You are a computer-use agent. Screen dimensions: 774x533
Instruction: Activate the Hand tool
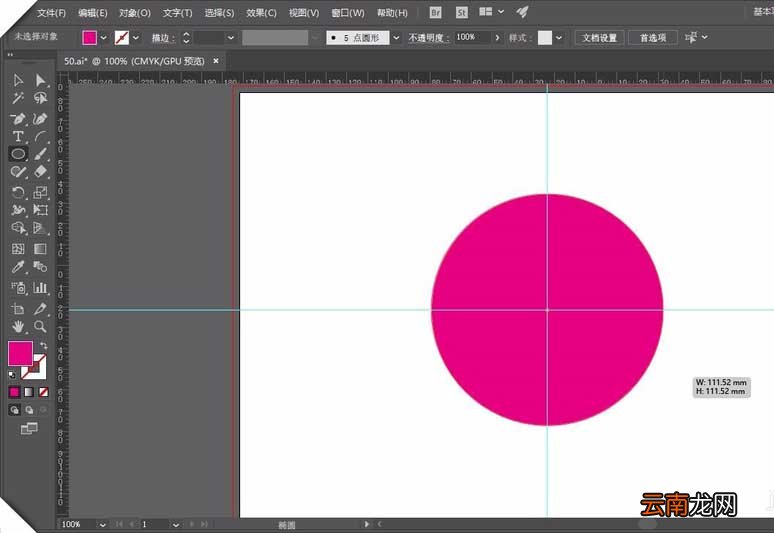click(x=18, y=327)
